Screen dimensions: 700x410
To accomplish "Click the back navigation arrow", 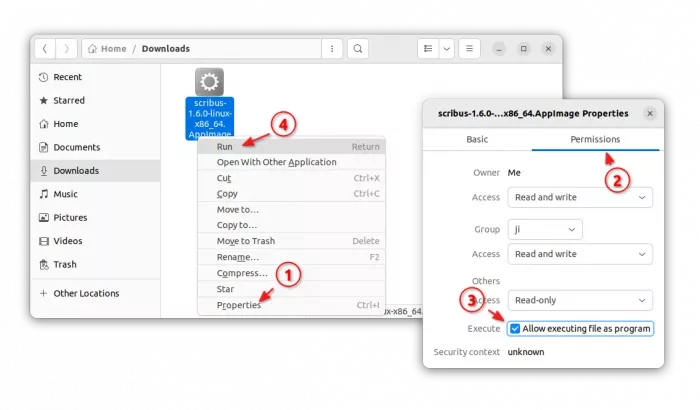I will tap(45, 48).
